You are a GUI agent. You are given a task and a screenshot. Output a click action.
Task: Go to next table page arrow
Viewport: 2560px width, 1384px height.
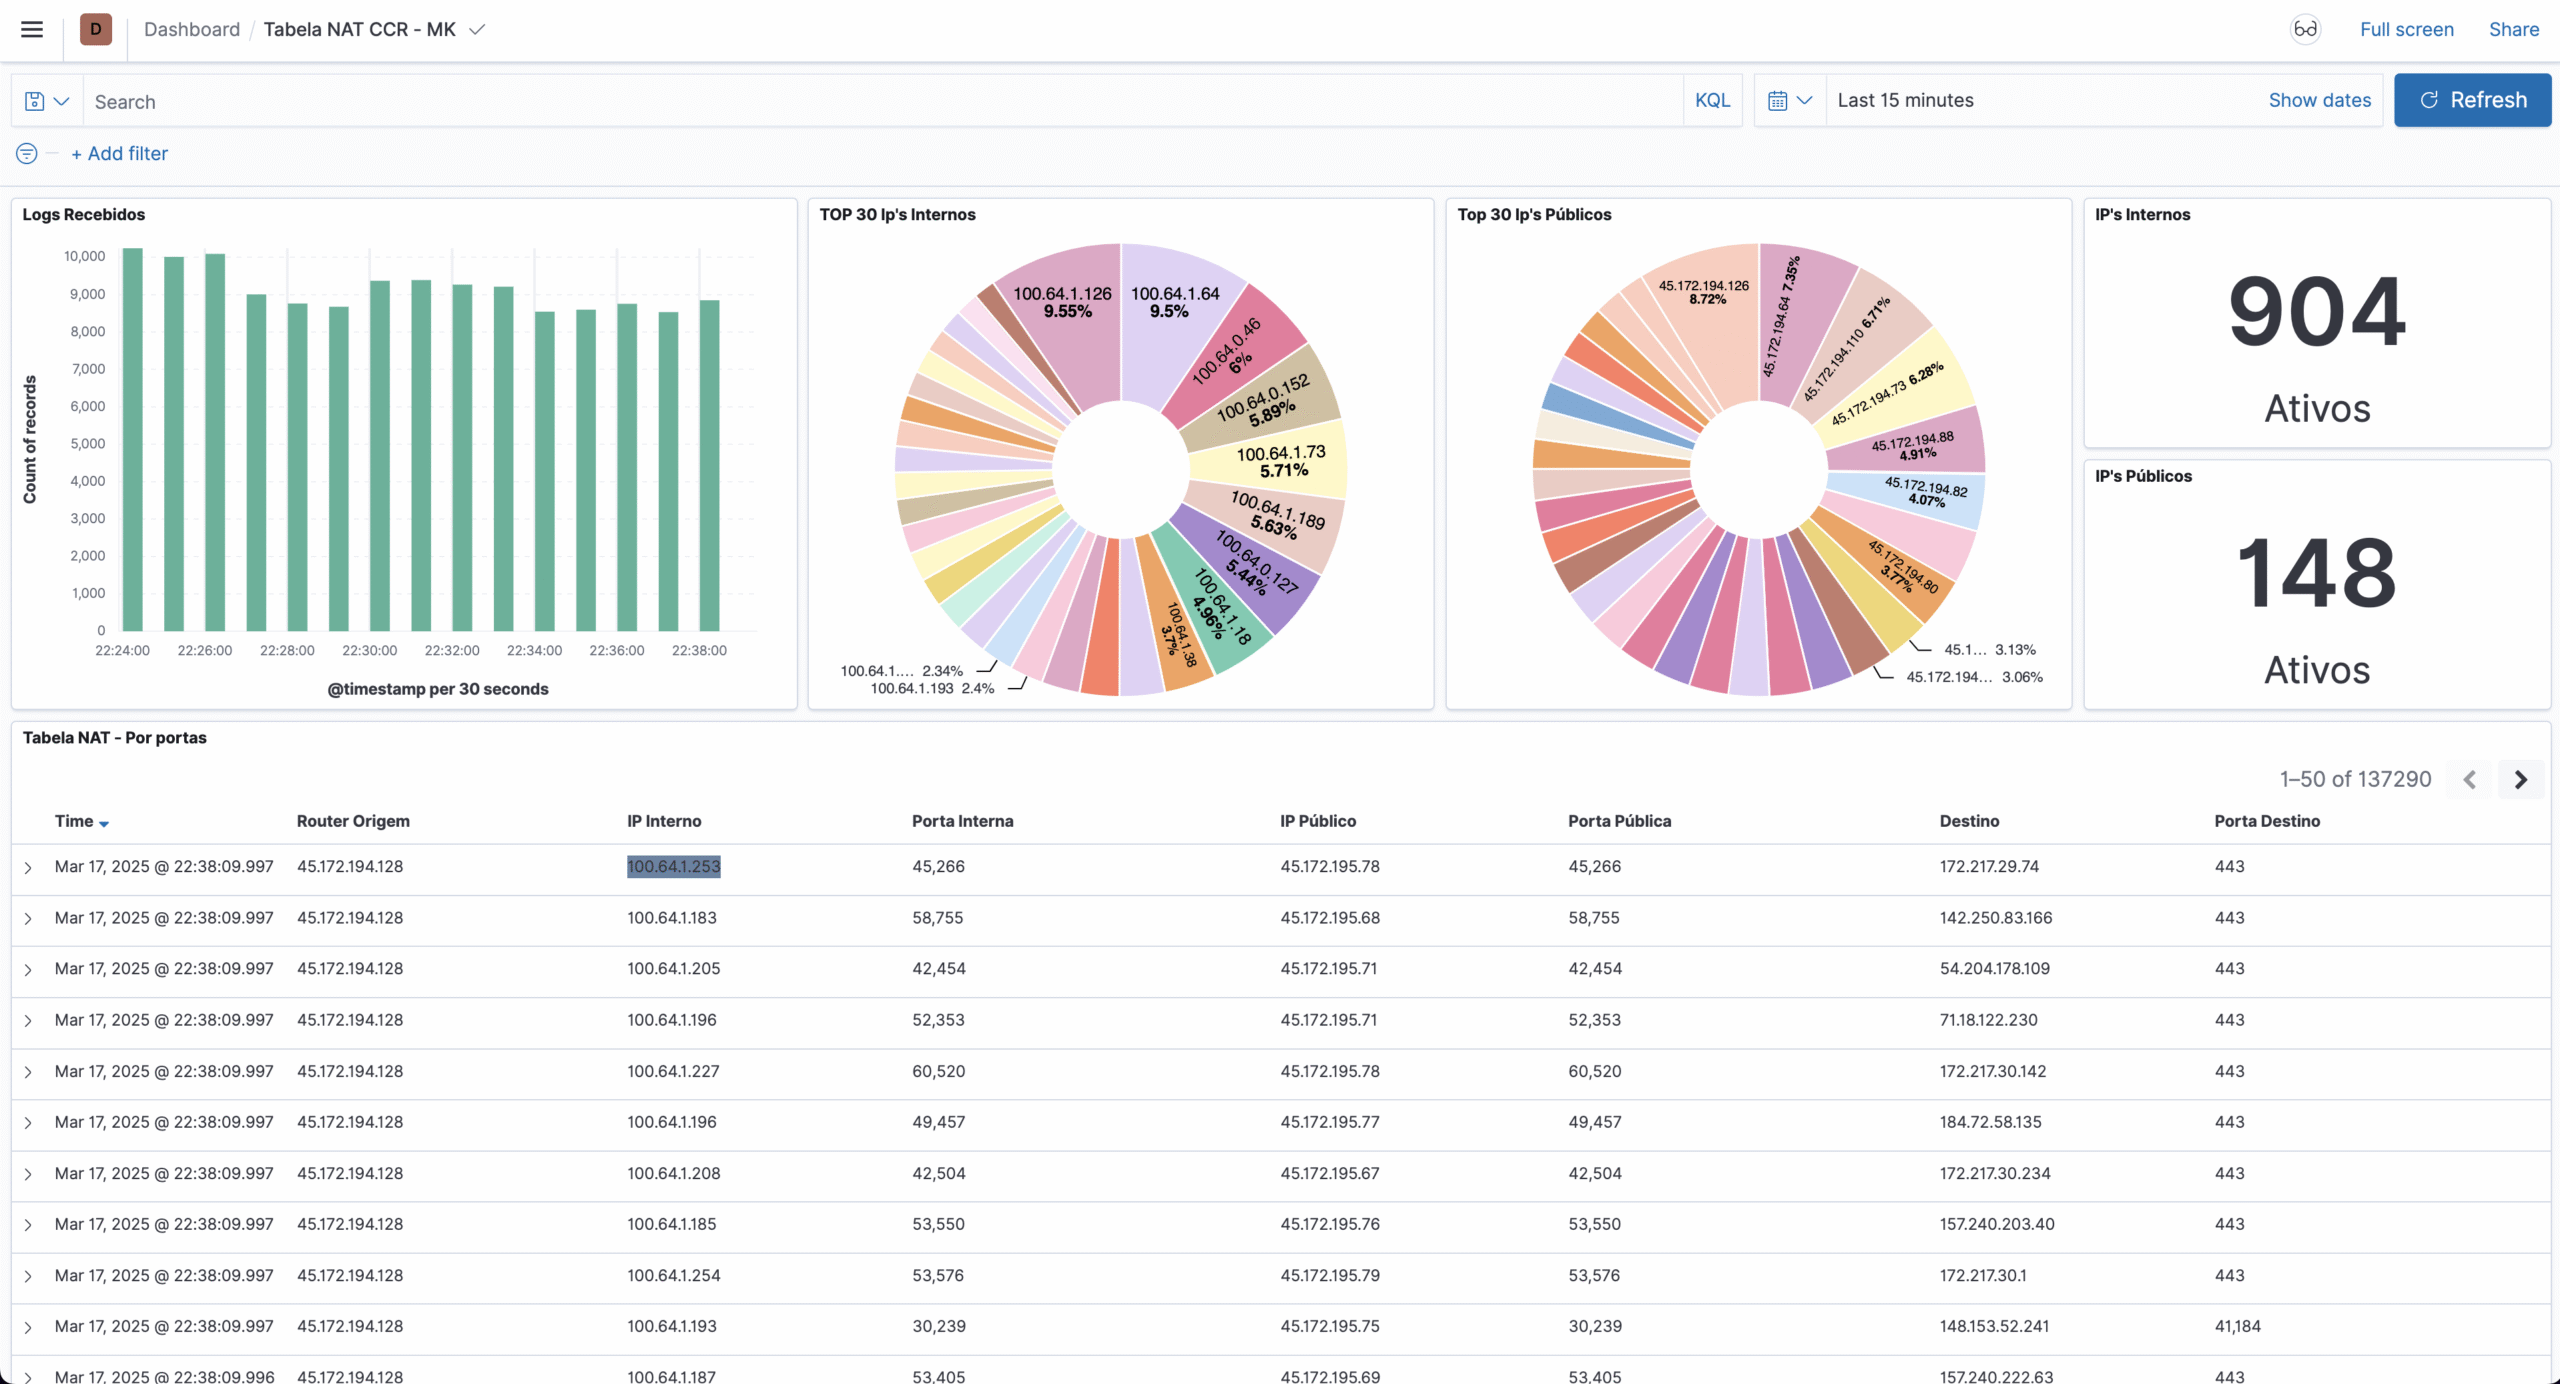(2521, 779)
